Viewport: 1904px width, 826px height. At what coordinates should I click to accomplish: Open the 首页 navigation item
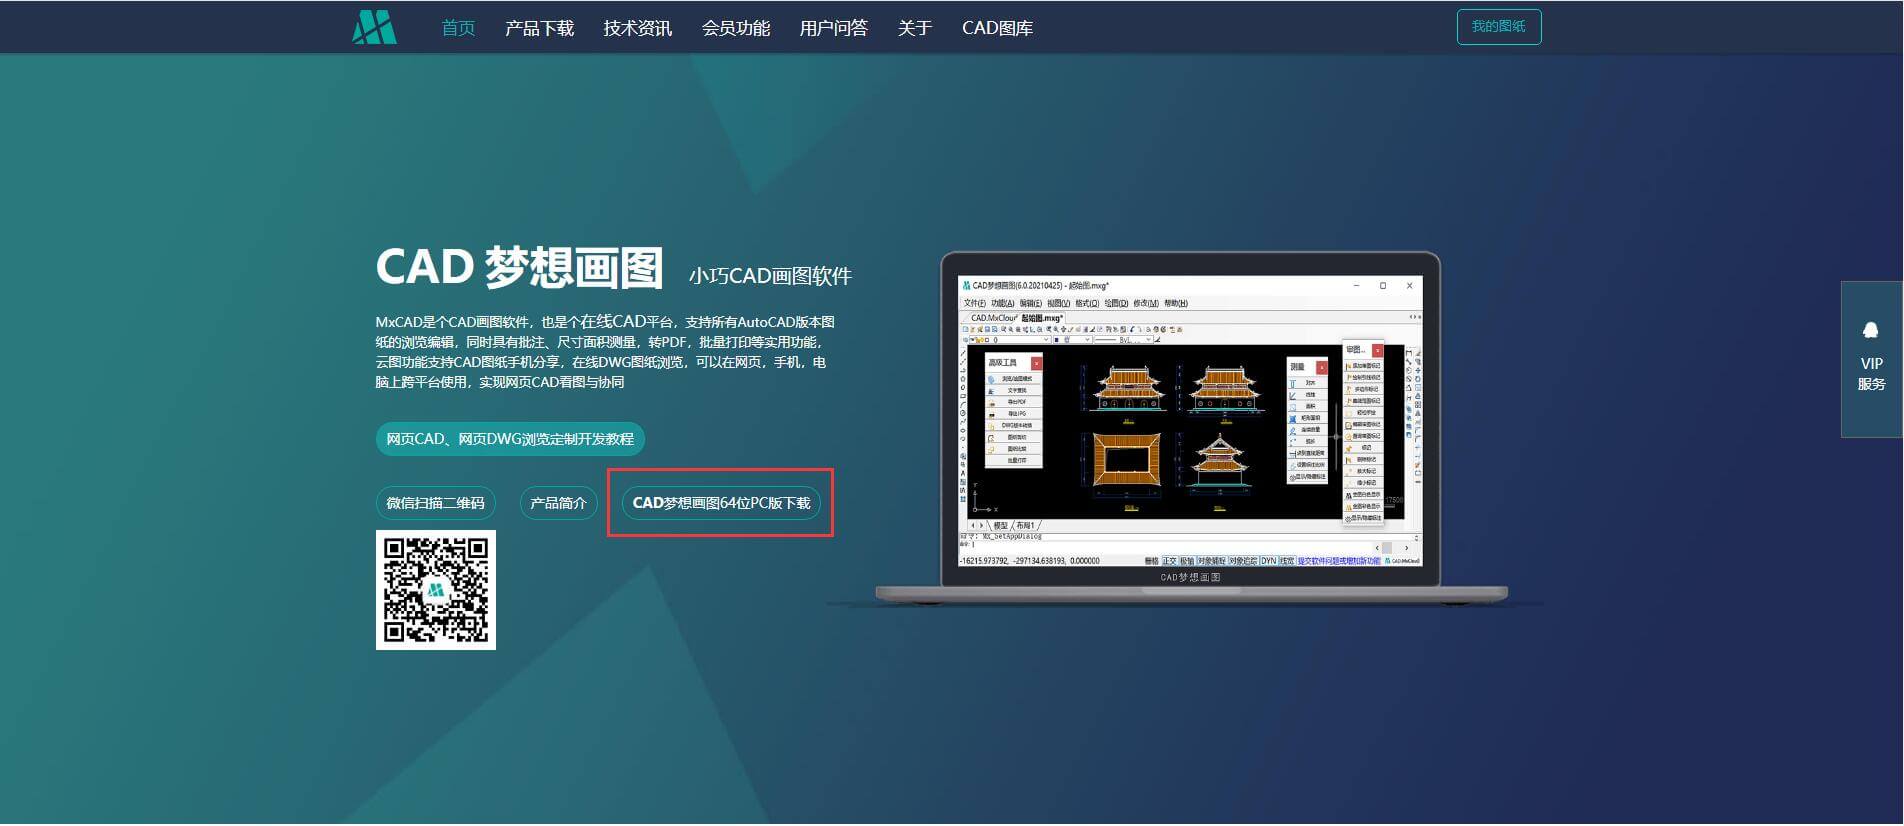point(458,28)
